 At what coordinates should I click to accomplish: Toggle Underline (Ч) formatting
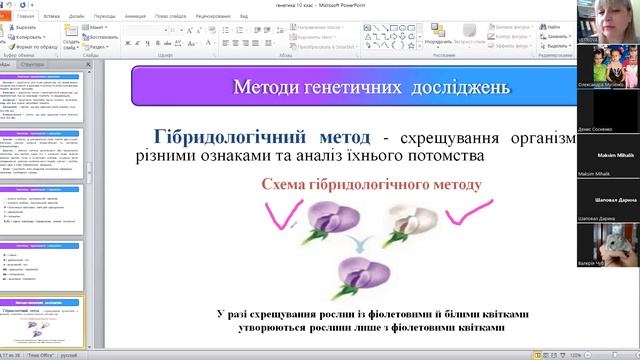(148, 43)
